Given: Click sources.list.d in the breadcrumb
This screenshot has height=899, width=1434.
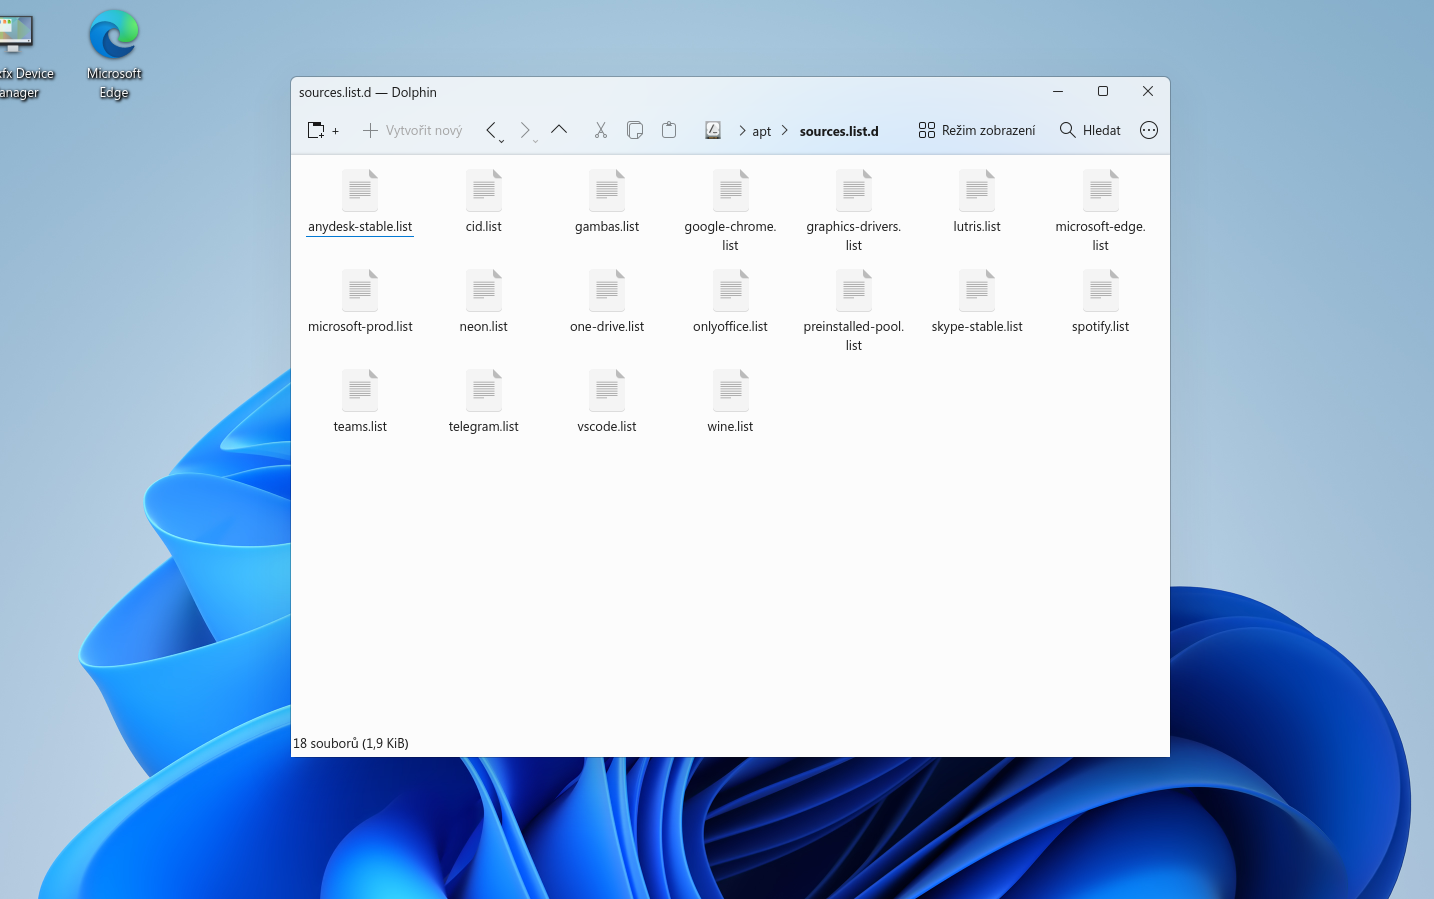Looking at the screenshot, I should pos(839,131).
